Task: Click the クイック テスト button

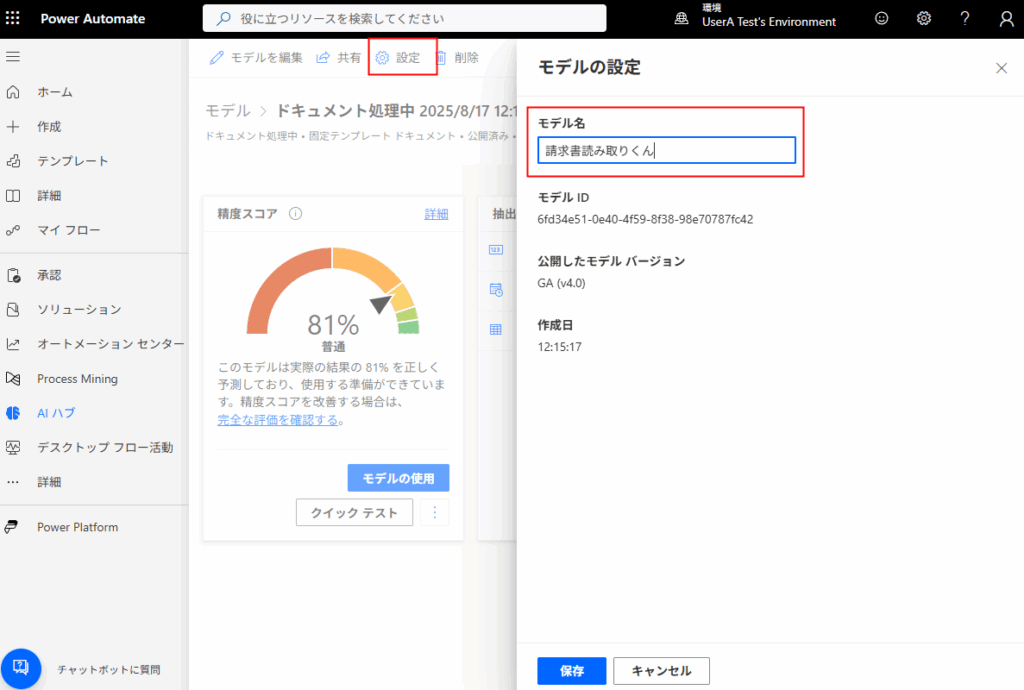Action: click(354, 512)
